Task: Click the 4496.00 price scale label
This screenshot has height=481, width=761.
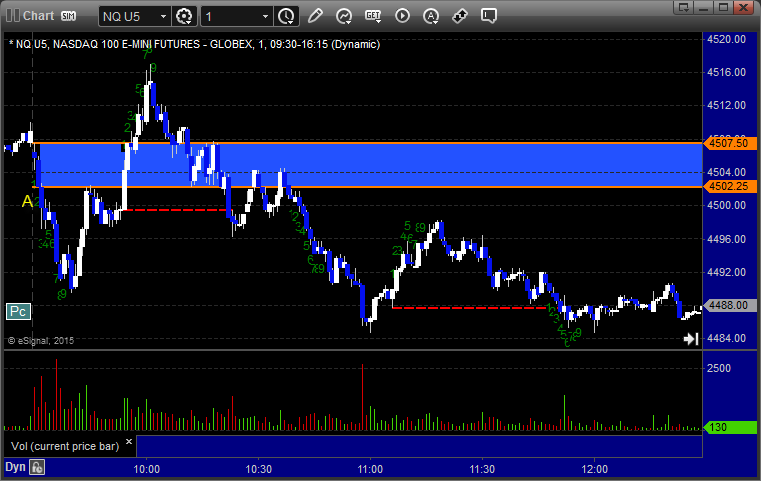Action: (x=727, y=239)
